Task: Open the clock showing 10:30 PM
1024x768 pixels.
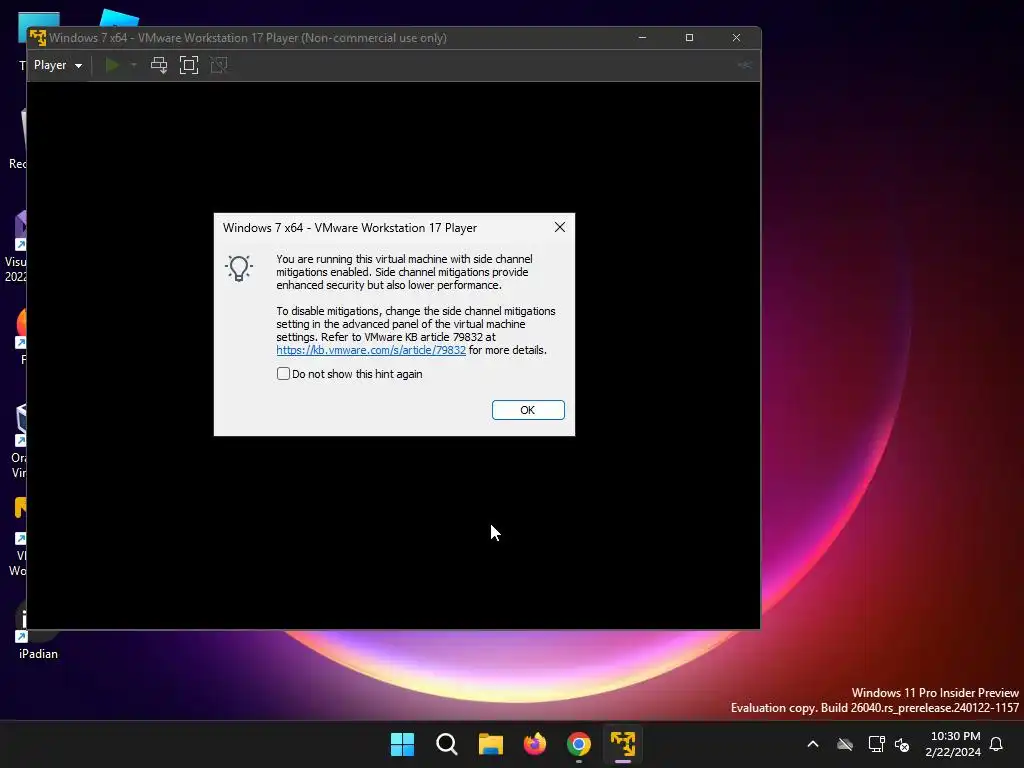Action: [953, 744]
